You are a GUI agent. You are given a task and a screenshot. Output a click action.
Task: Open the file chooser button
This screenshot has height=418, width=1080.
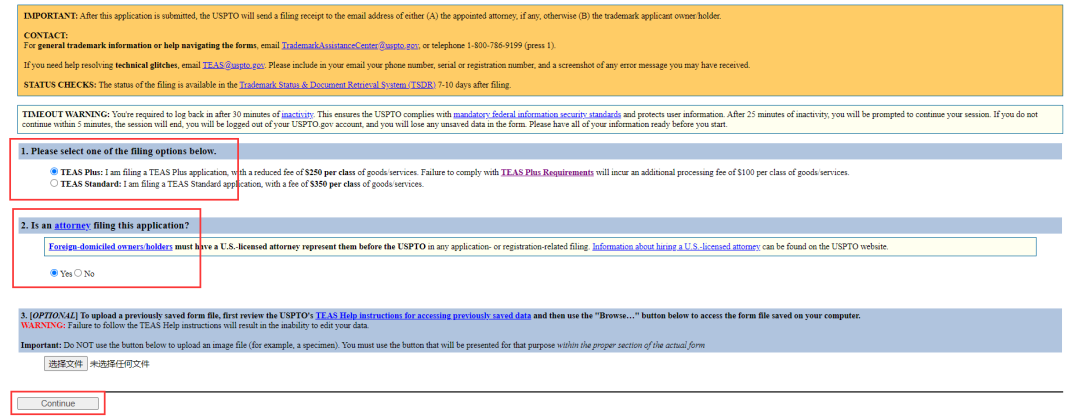(x=65, y=364)
